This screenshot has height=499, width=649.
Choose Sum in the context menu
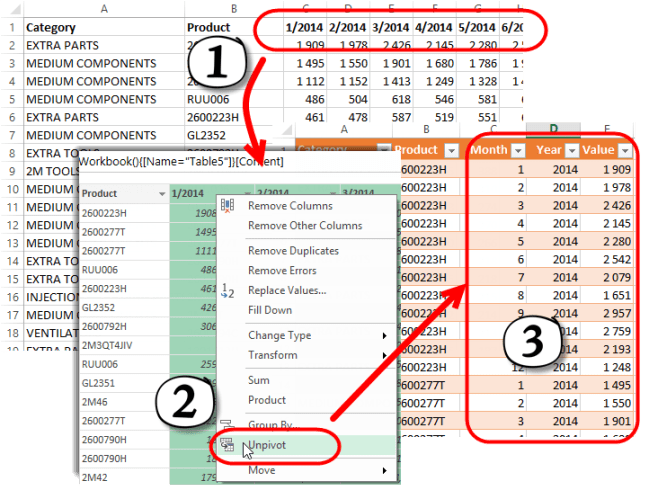(x=259, y=380)
